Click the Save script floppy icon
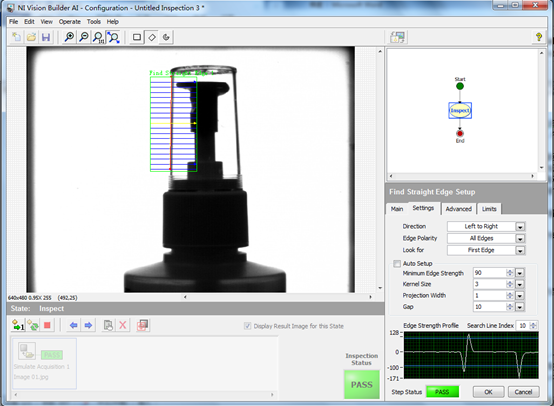 (x=46, y=37)
